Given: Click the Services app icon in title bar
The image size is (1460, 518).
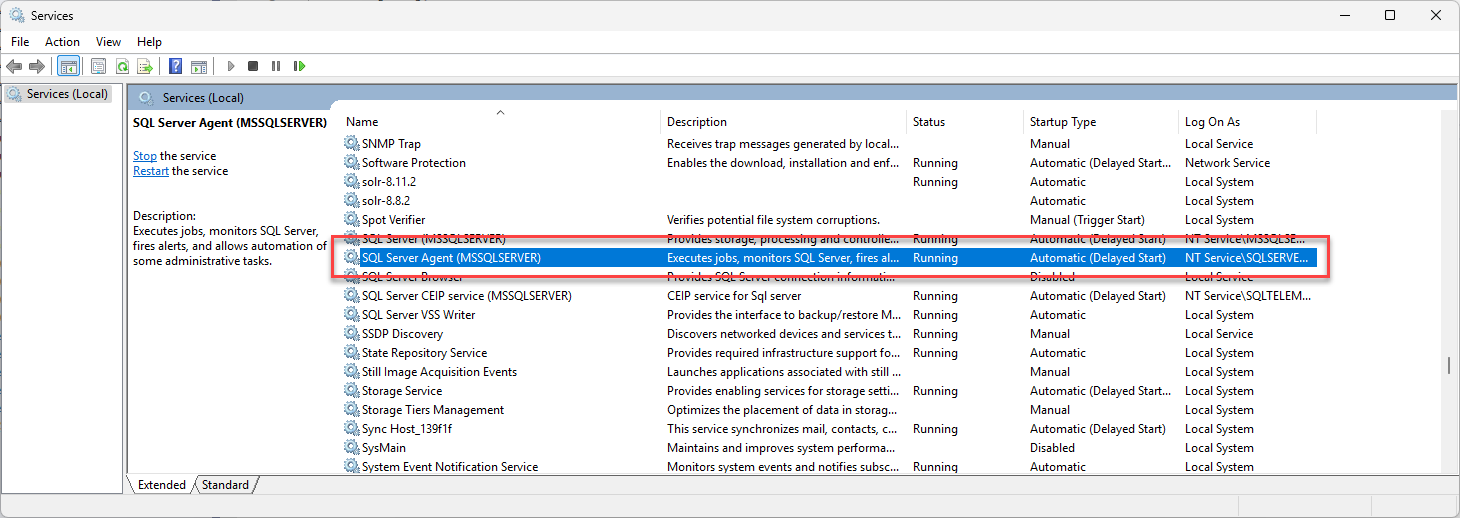Looking at the screenshot, I should 17,15.
